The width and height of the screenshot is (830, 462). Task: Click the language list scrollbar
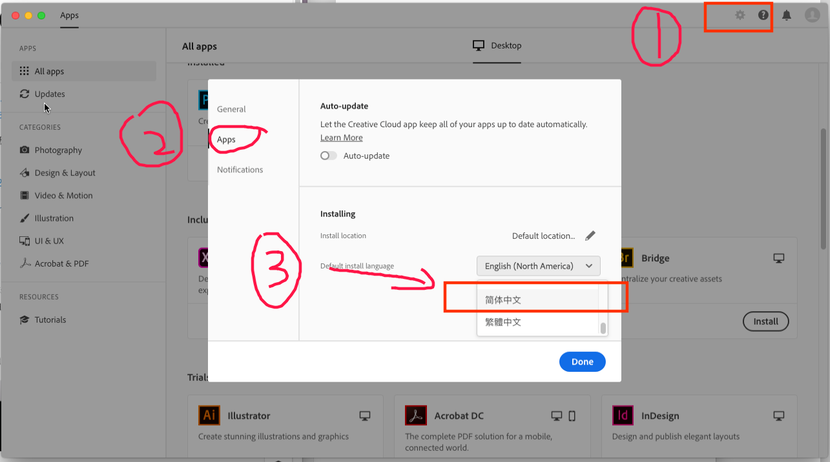coord(603,328)
